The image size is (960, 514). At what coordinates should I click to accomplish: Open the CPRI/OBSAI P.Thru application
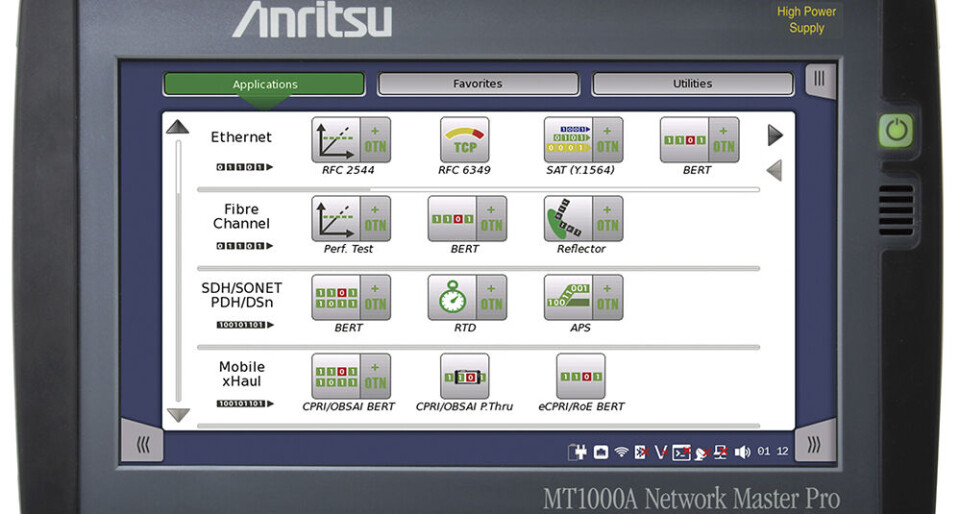[x=465, y=376]
